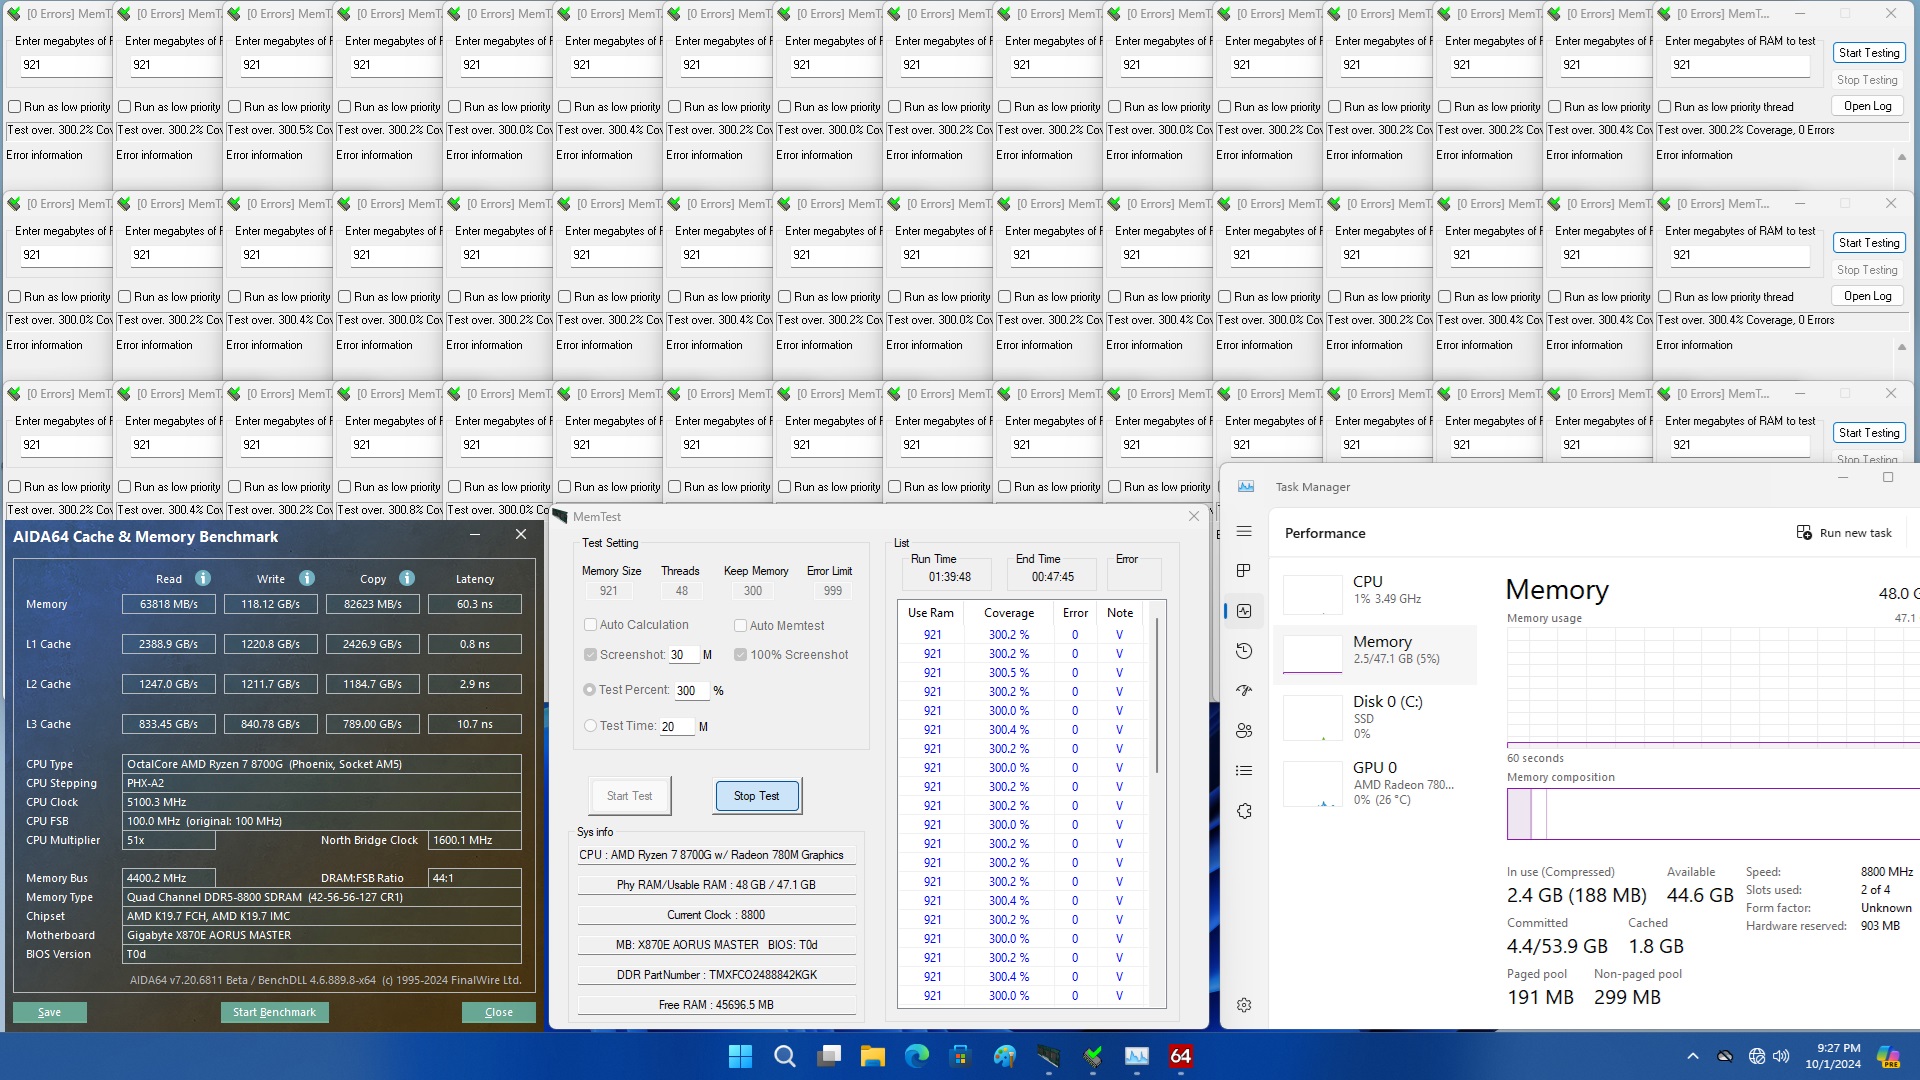The width and height of the screenshot is (1920, 1080).
Task: Click the Read info icon in AIDA64
Action: 203,578
